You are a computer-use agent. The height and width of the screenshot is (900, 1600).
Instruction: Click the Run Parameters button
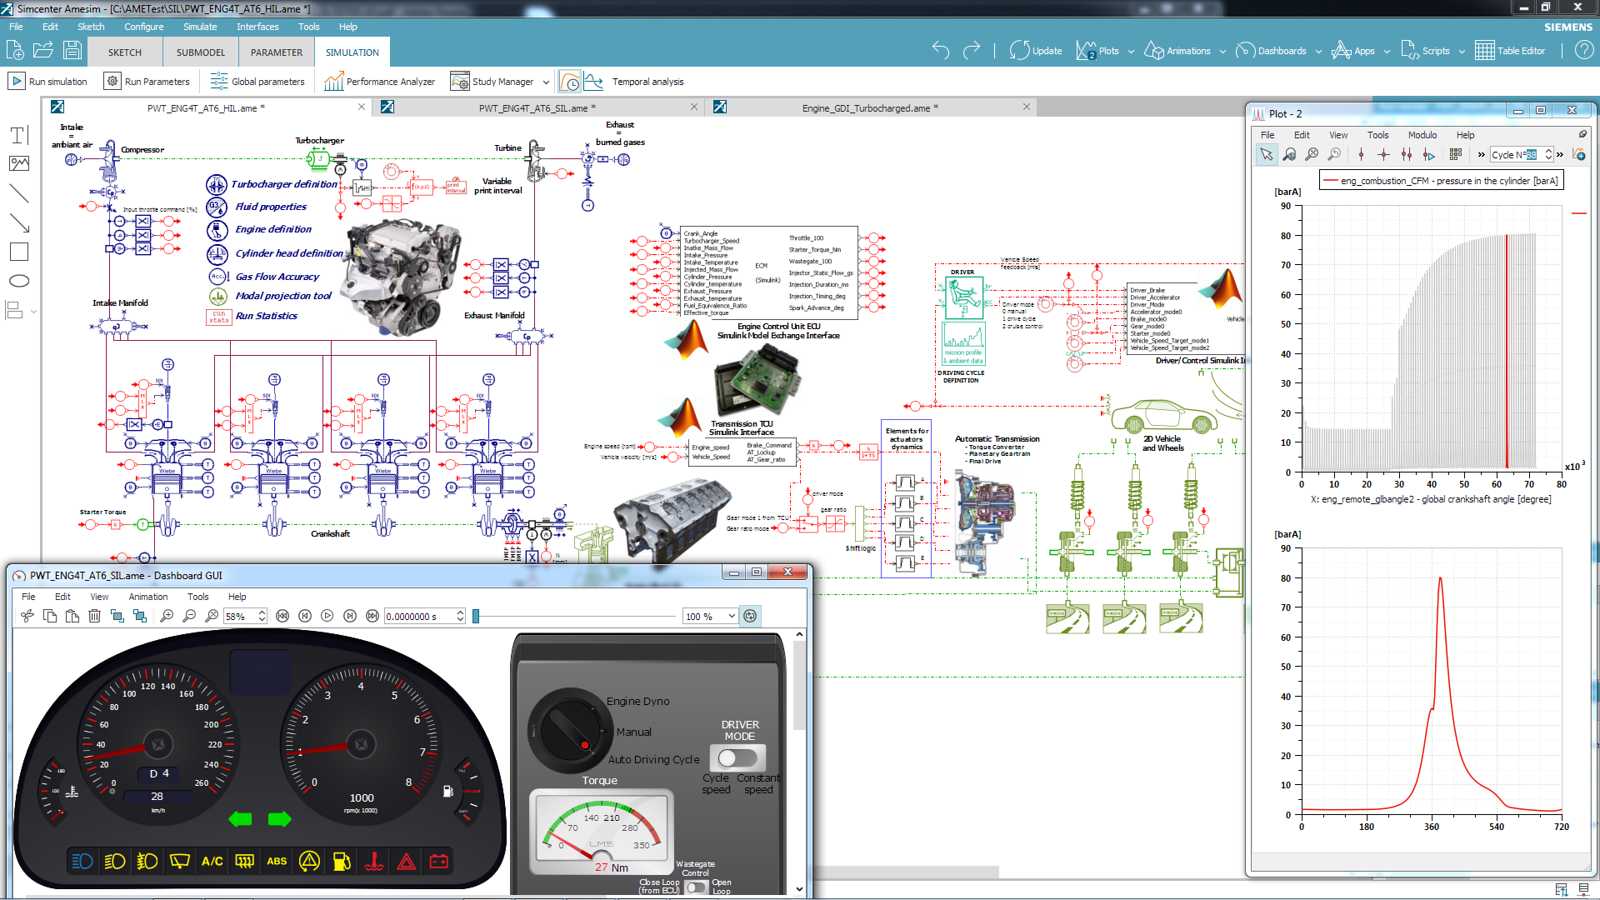[147, 82]
